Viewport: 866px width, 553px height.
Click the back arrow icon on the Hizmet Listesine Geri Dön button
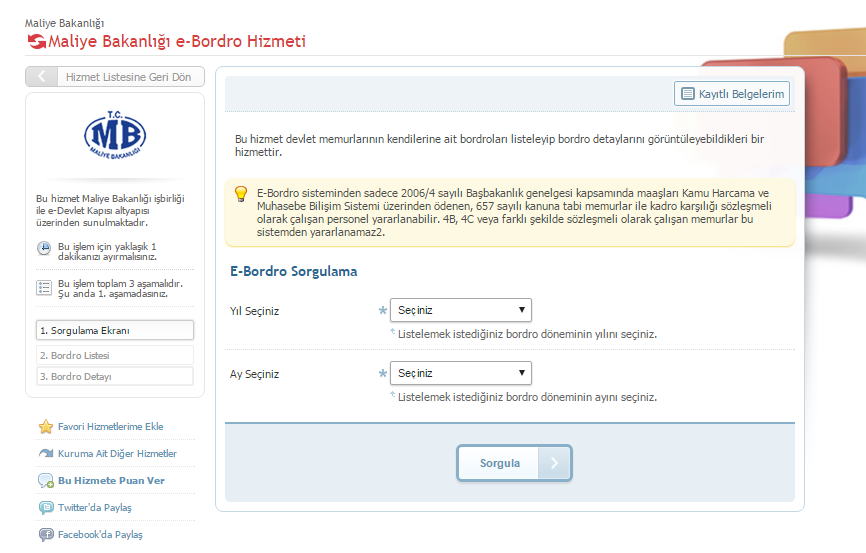tap(41, 77)
